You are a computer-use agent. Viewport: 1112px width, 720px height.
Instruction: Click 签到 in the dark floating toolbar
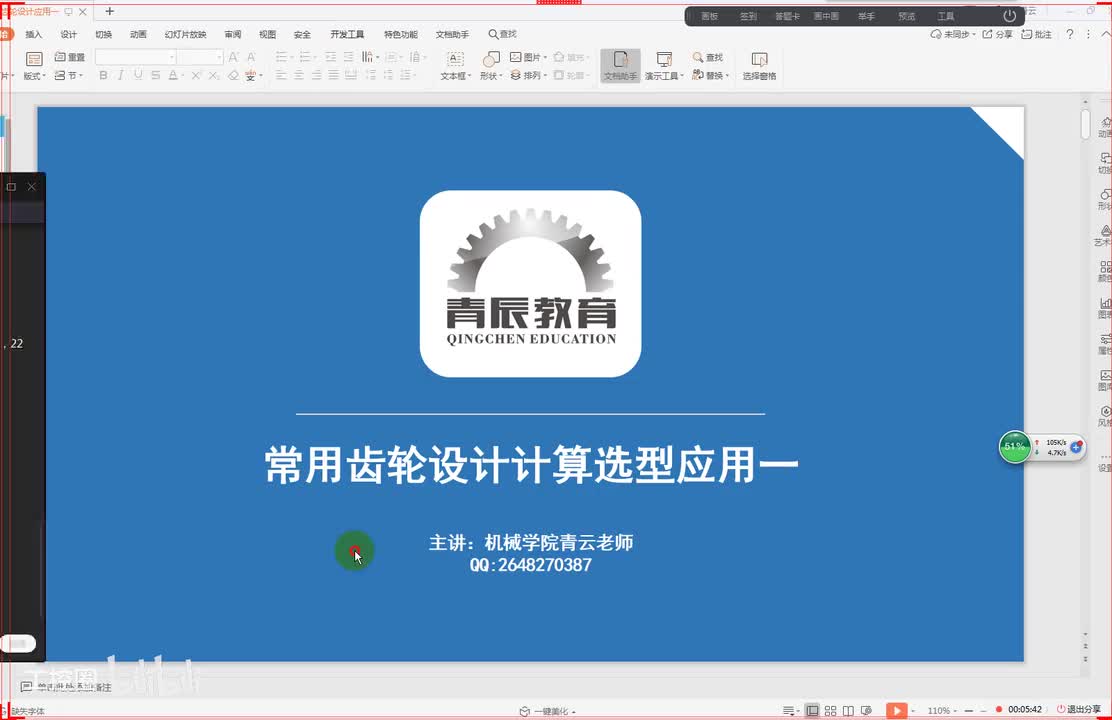click(x=748, y=16)
